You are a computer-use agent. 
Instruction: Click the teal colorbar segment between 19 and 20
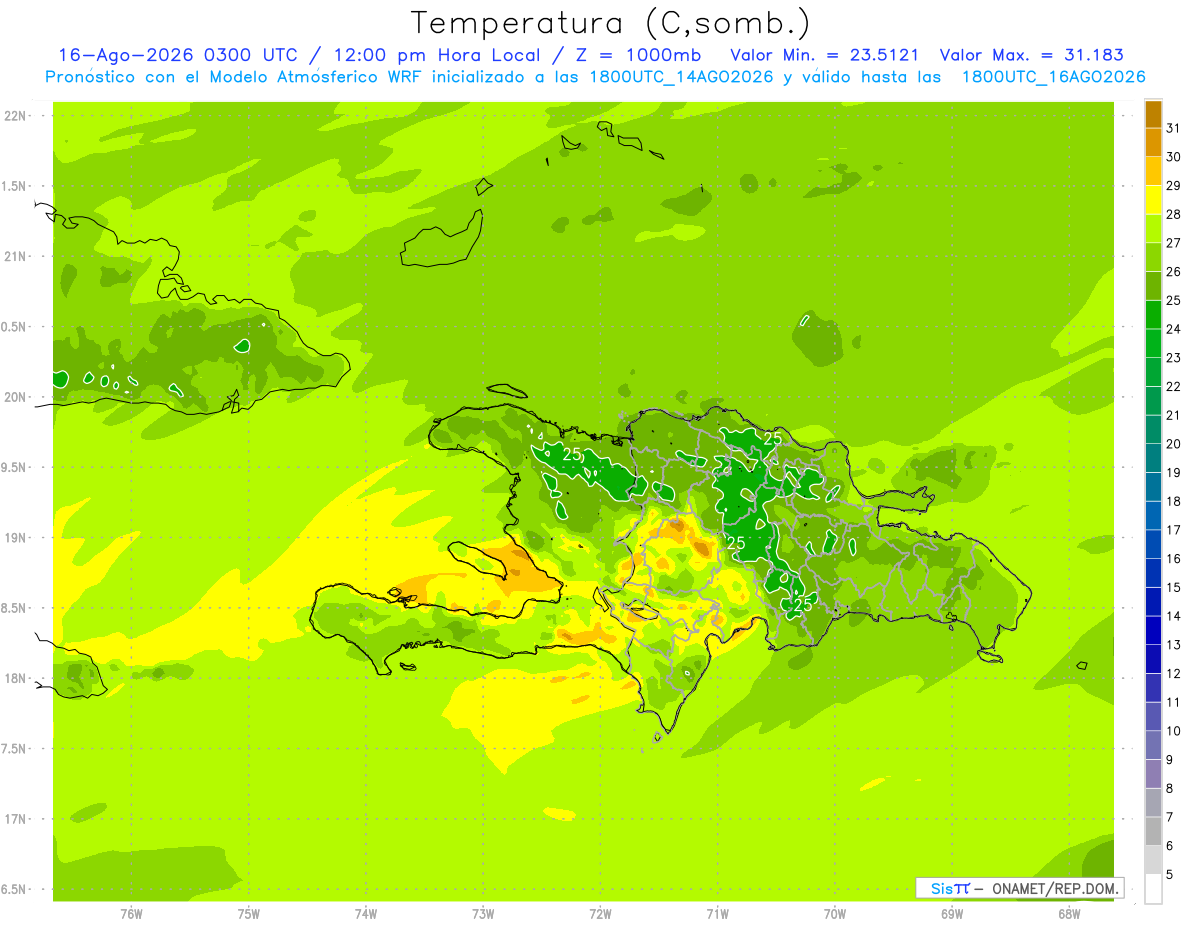coord(1153,458)
